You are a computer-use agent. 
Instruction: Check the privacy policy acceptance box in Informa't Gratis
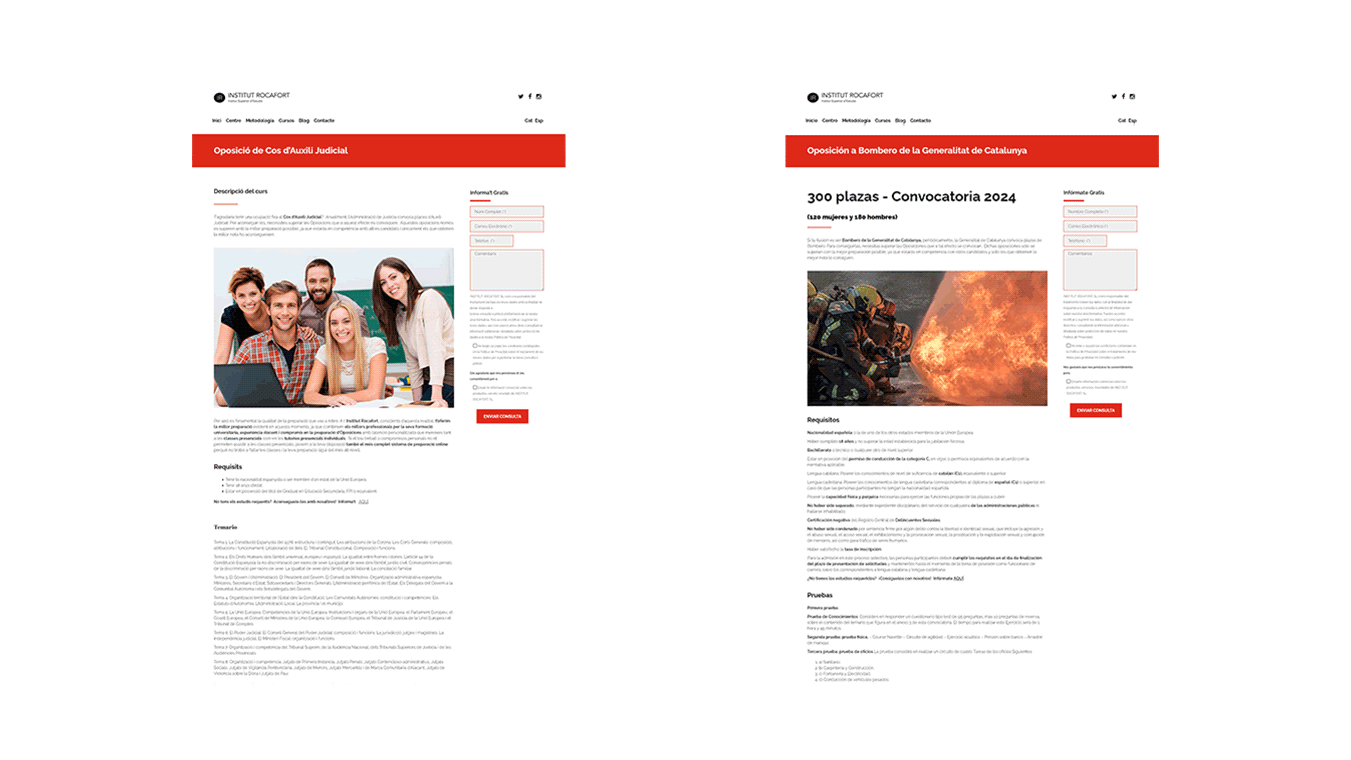click(x=475, y=346)
